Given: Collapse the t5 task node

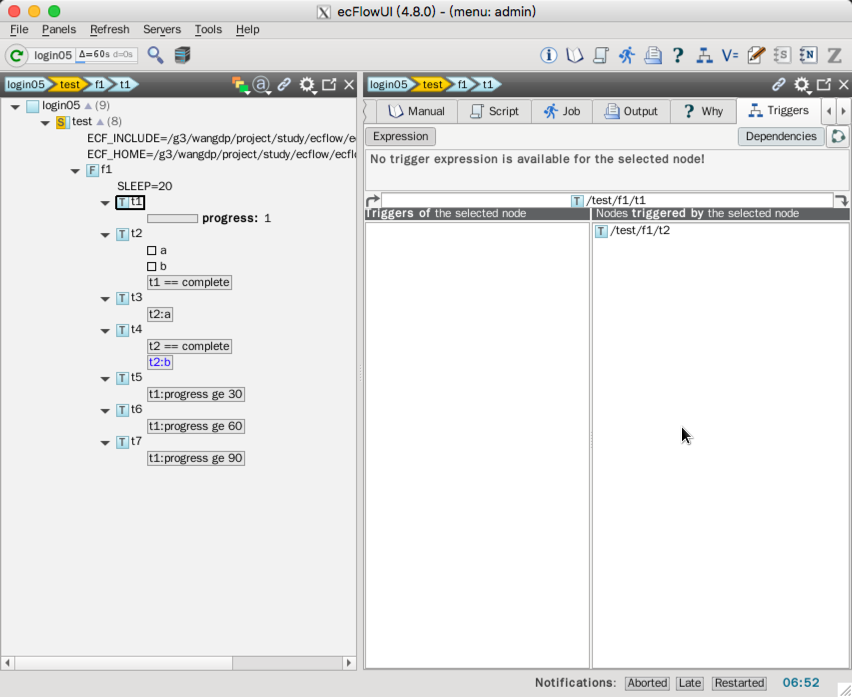Looking at the screenshot, I should 106,378.
